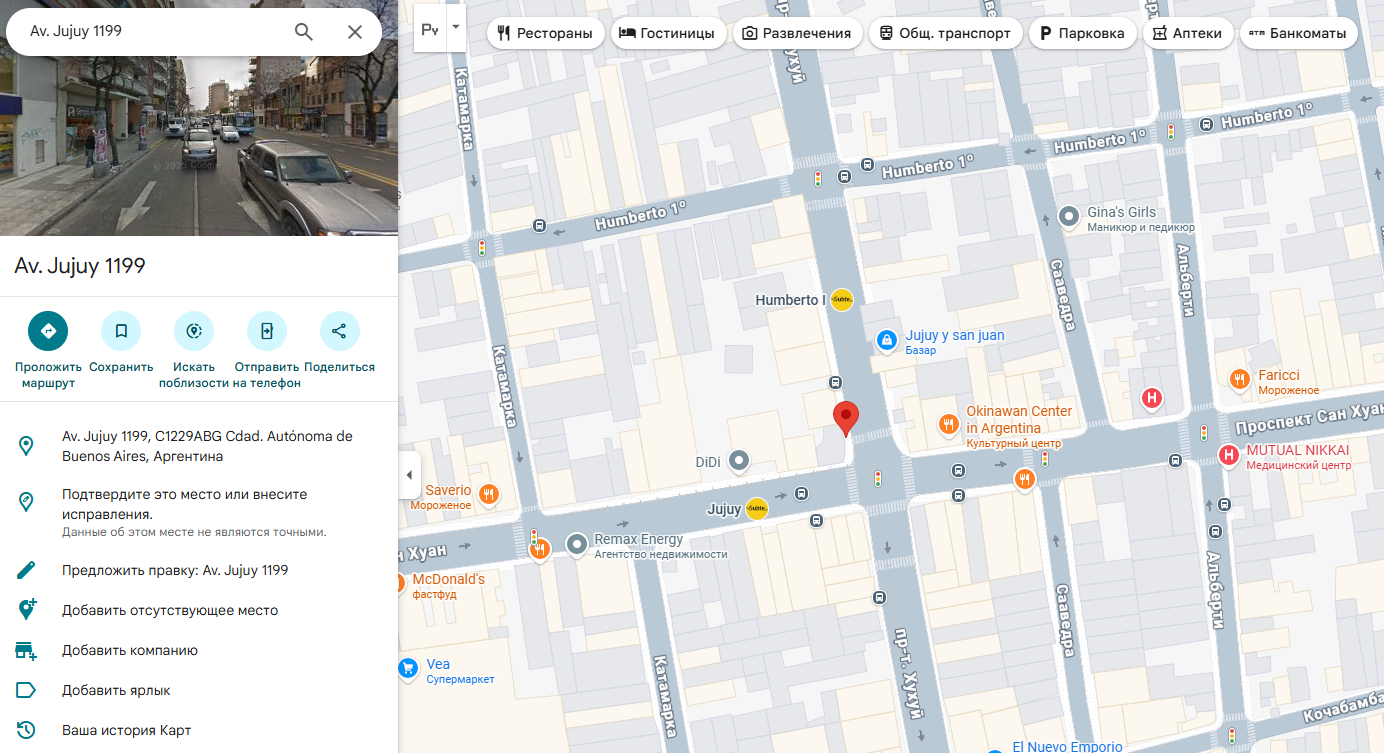The width and height of the screenshot is (1384, 753).
Task: Select the Гостиницы filter chip
Action: (x=667, y=33)
